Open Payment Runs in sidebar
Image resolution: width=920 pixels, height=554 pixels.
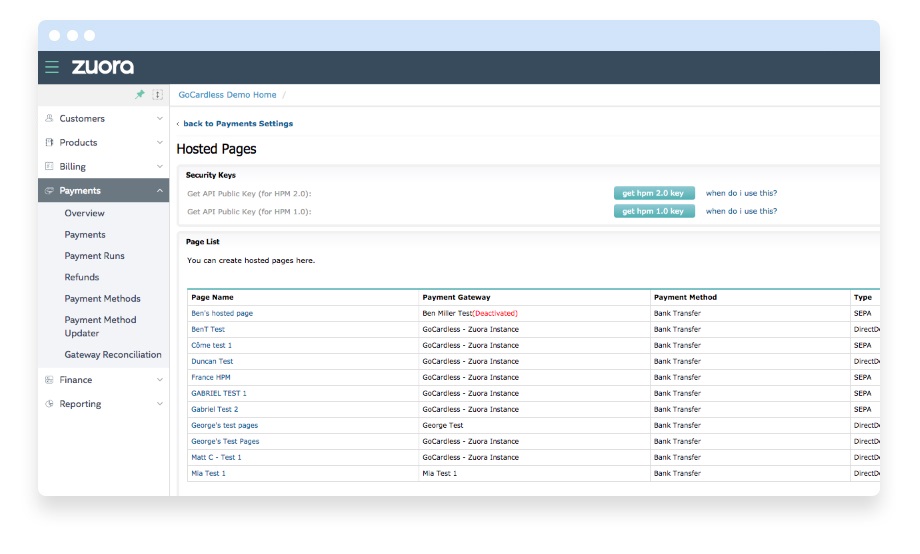pyautogui.click(x=94, y=256)
